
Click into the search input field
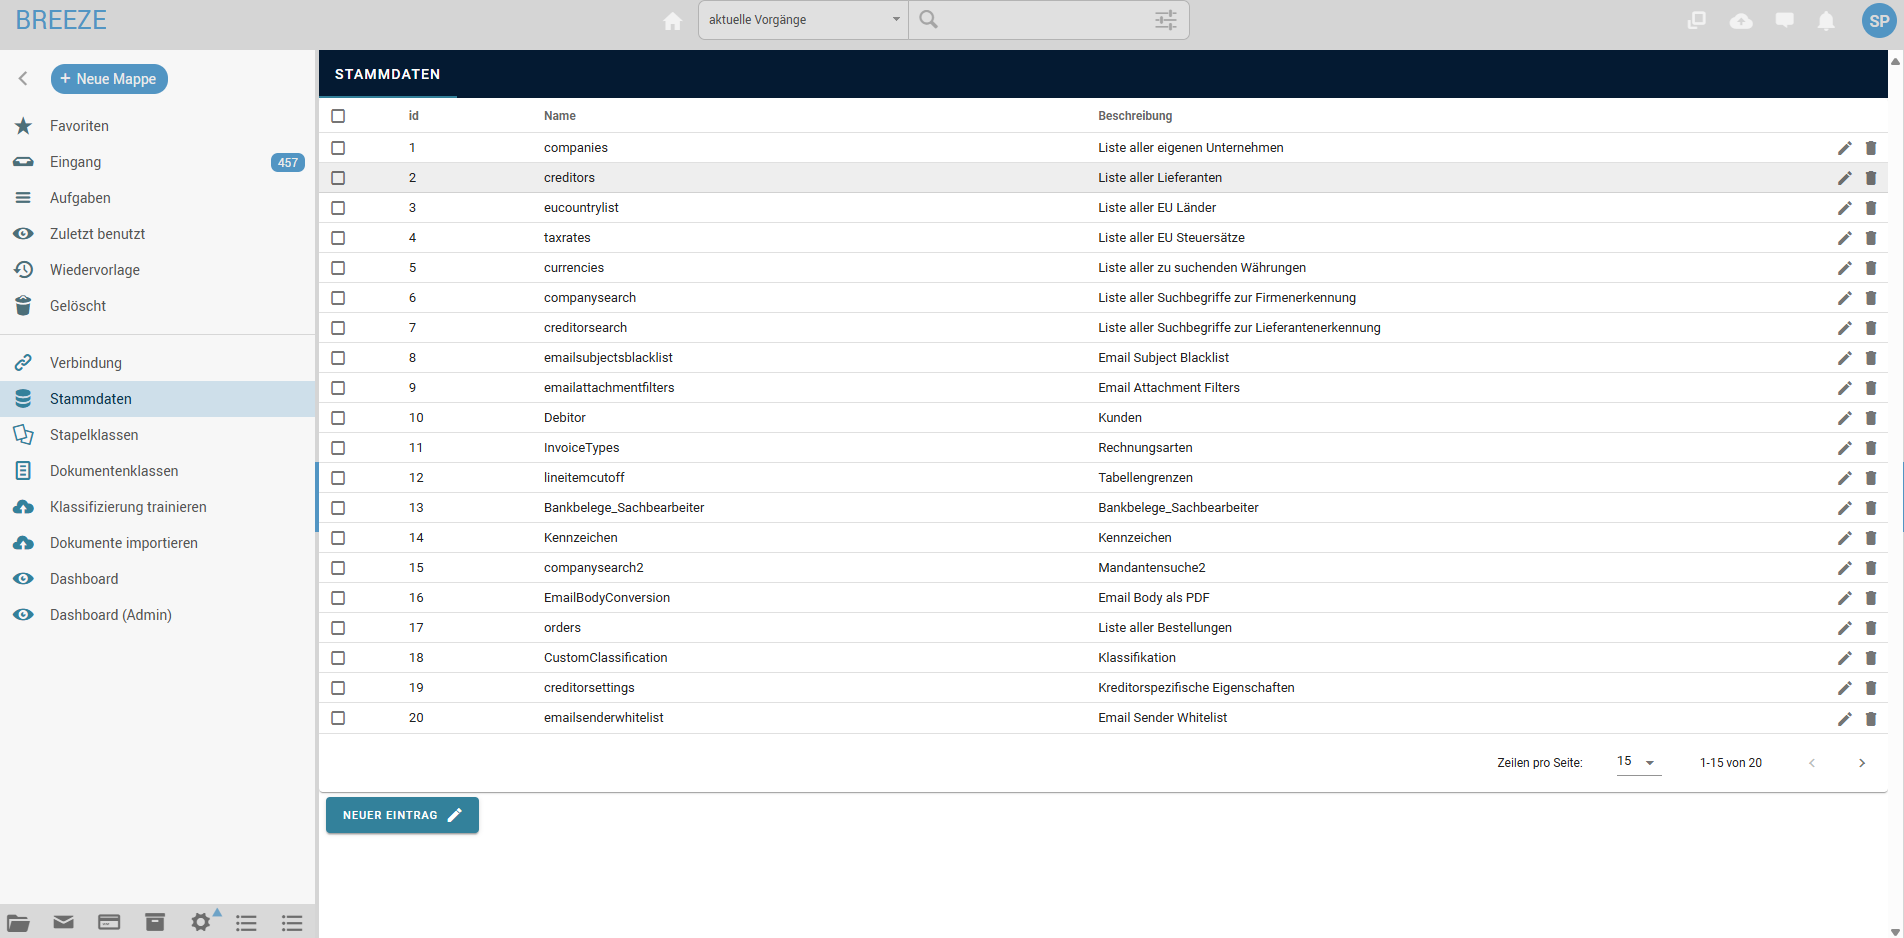point(1045,20)
